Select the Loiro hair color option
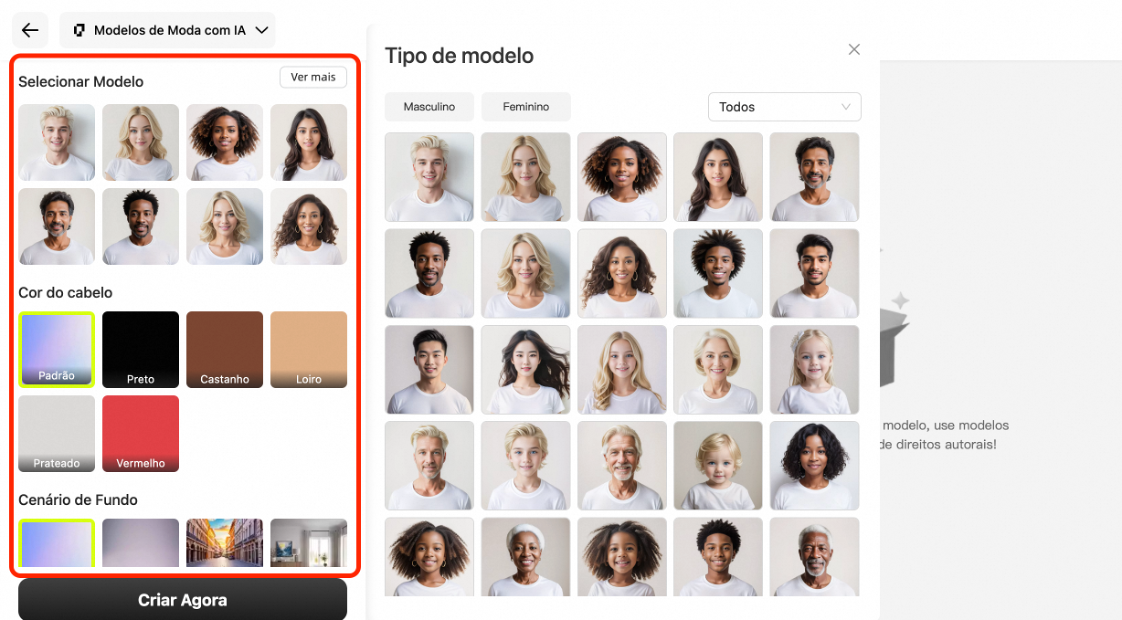This screenshot has height=620, width=1122. click(x=308, y=349)
